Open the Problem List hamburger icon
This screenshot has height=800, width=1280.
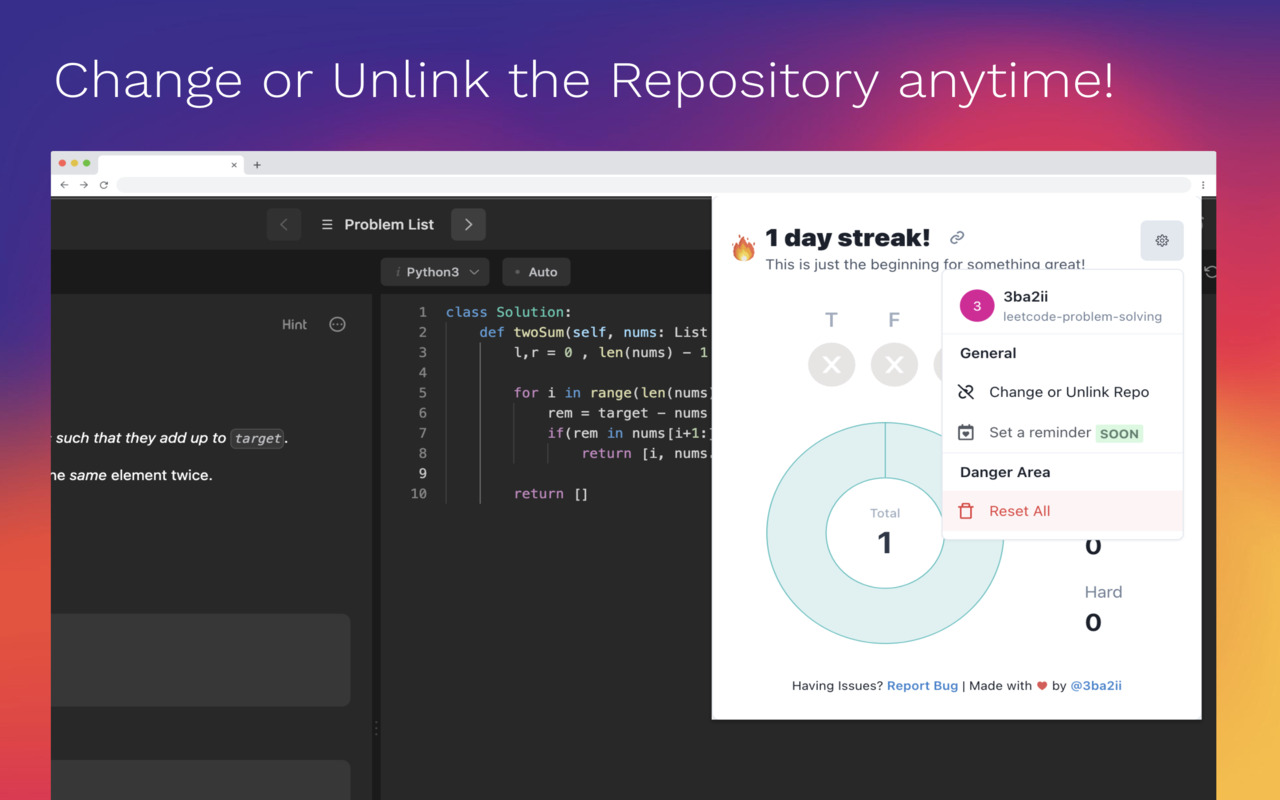(326, 224)
